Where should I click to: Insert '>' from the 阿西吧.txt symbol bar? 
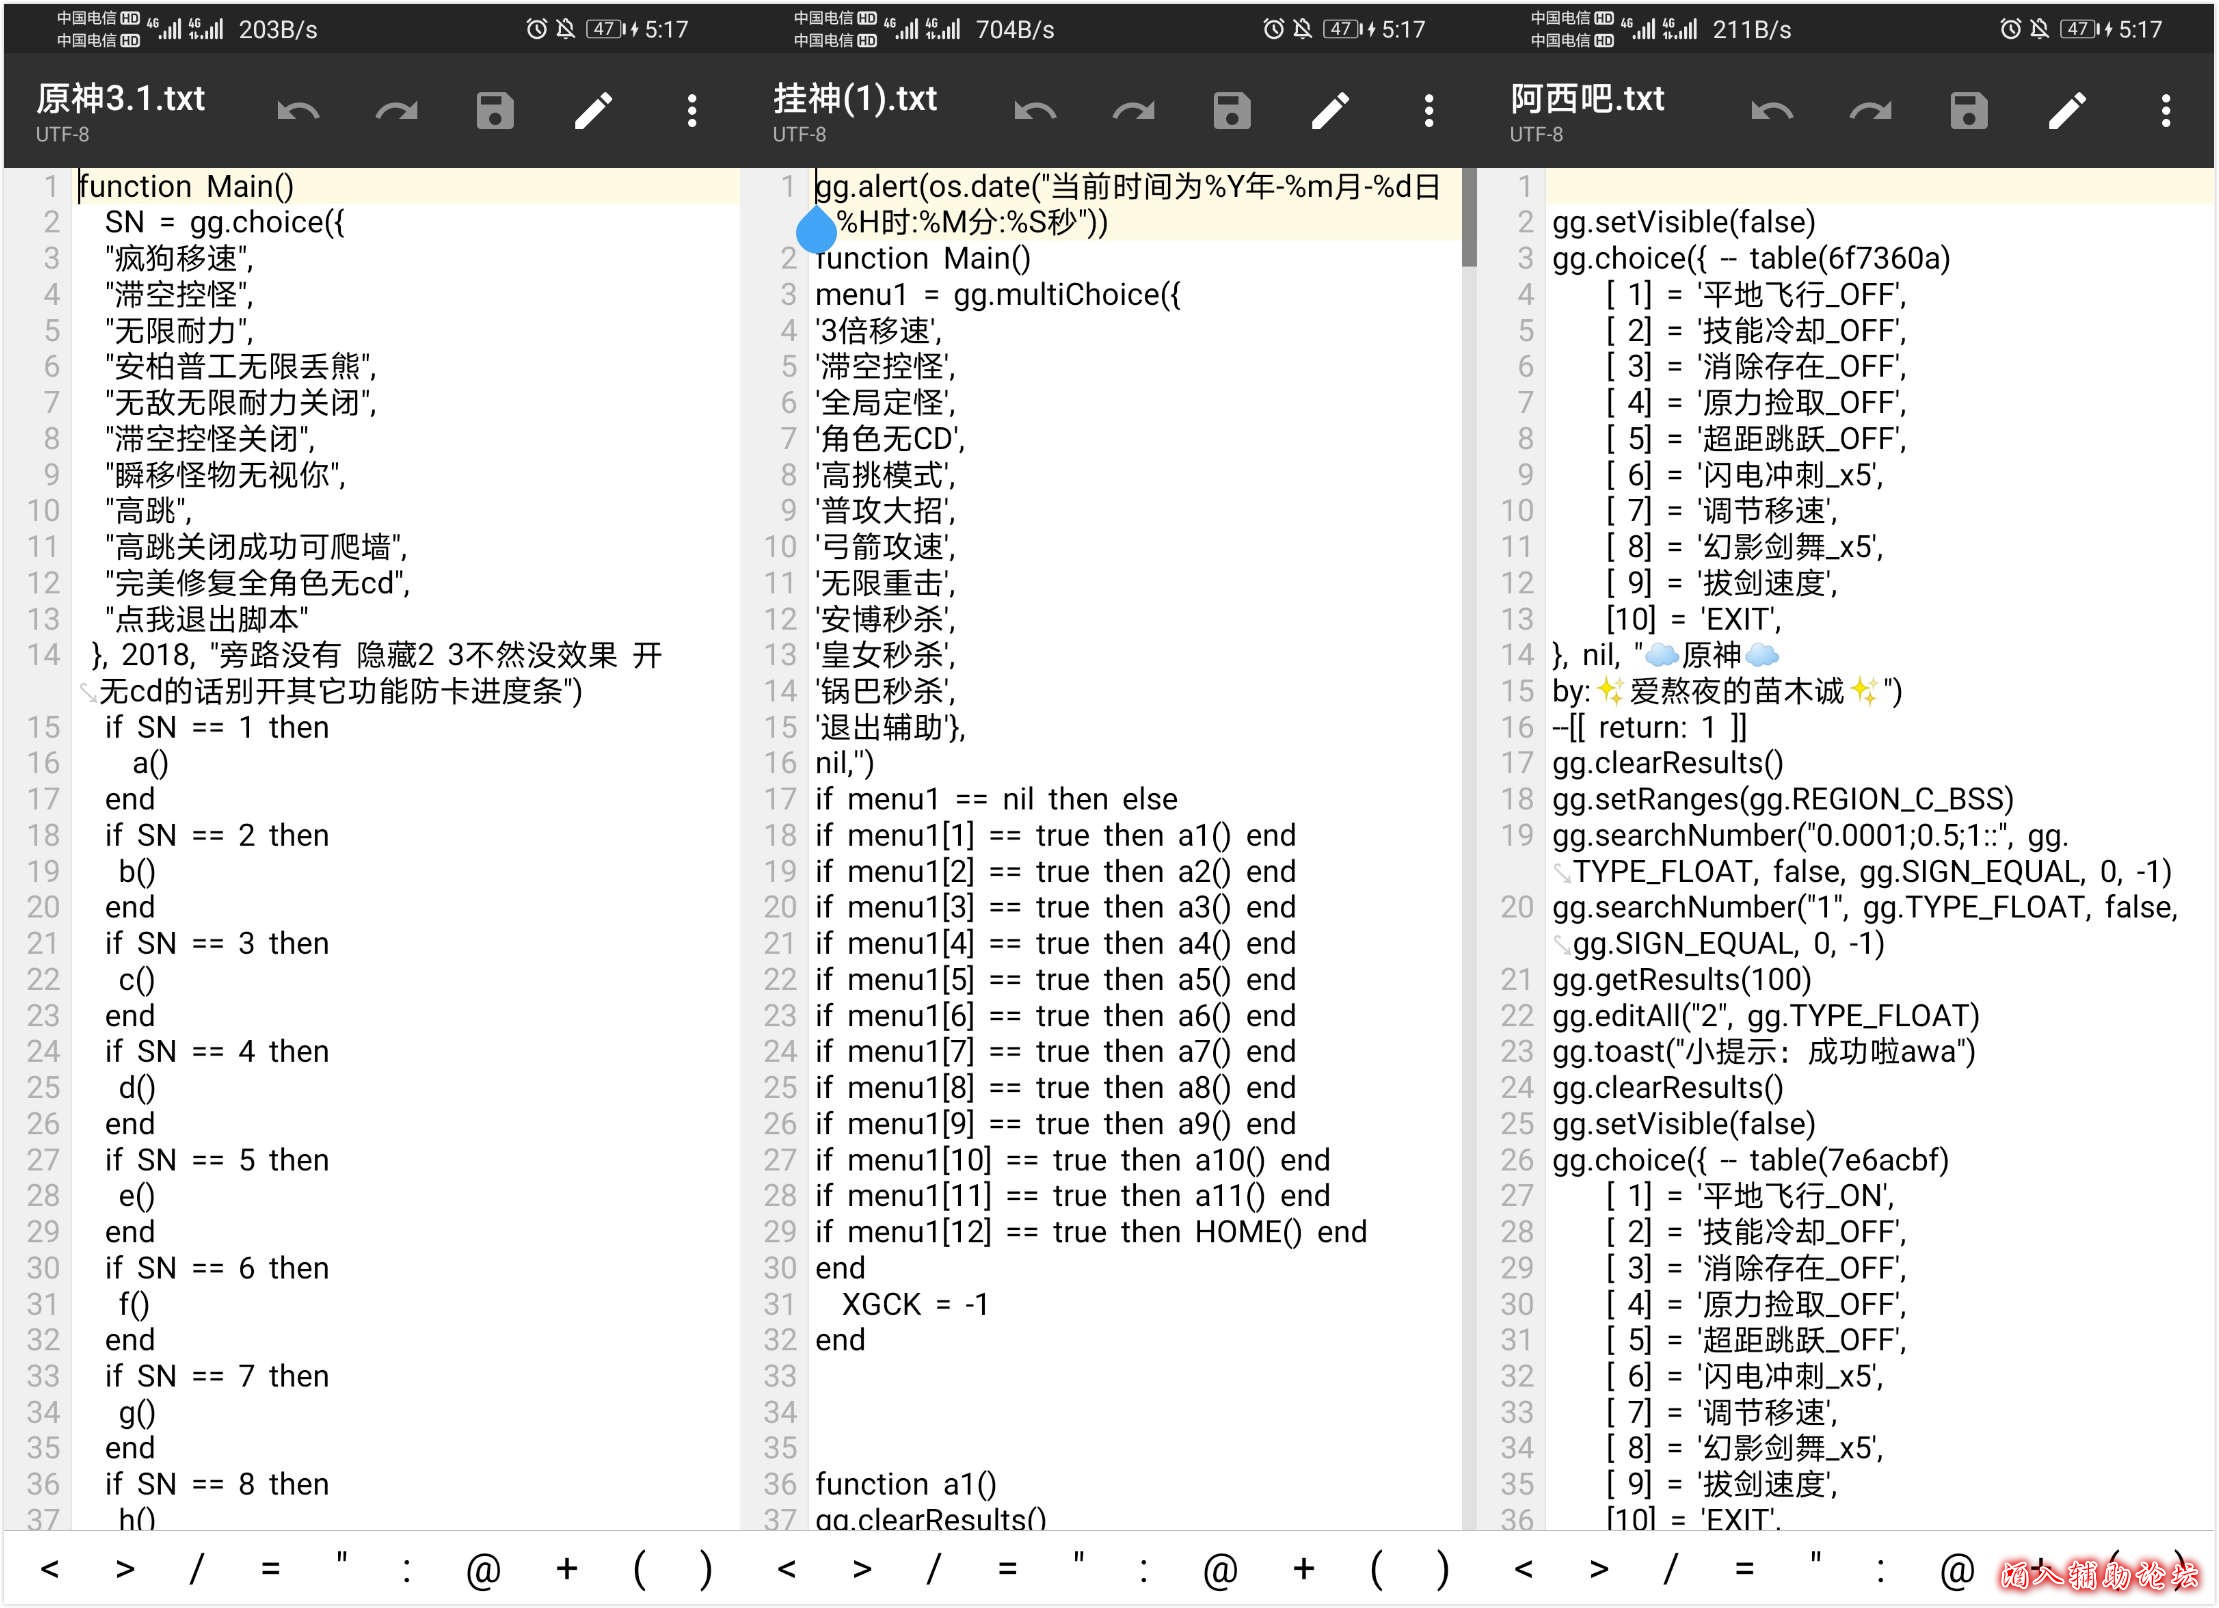(x=1598, y=1569)
